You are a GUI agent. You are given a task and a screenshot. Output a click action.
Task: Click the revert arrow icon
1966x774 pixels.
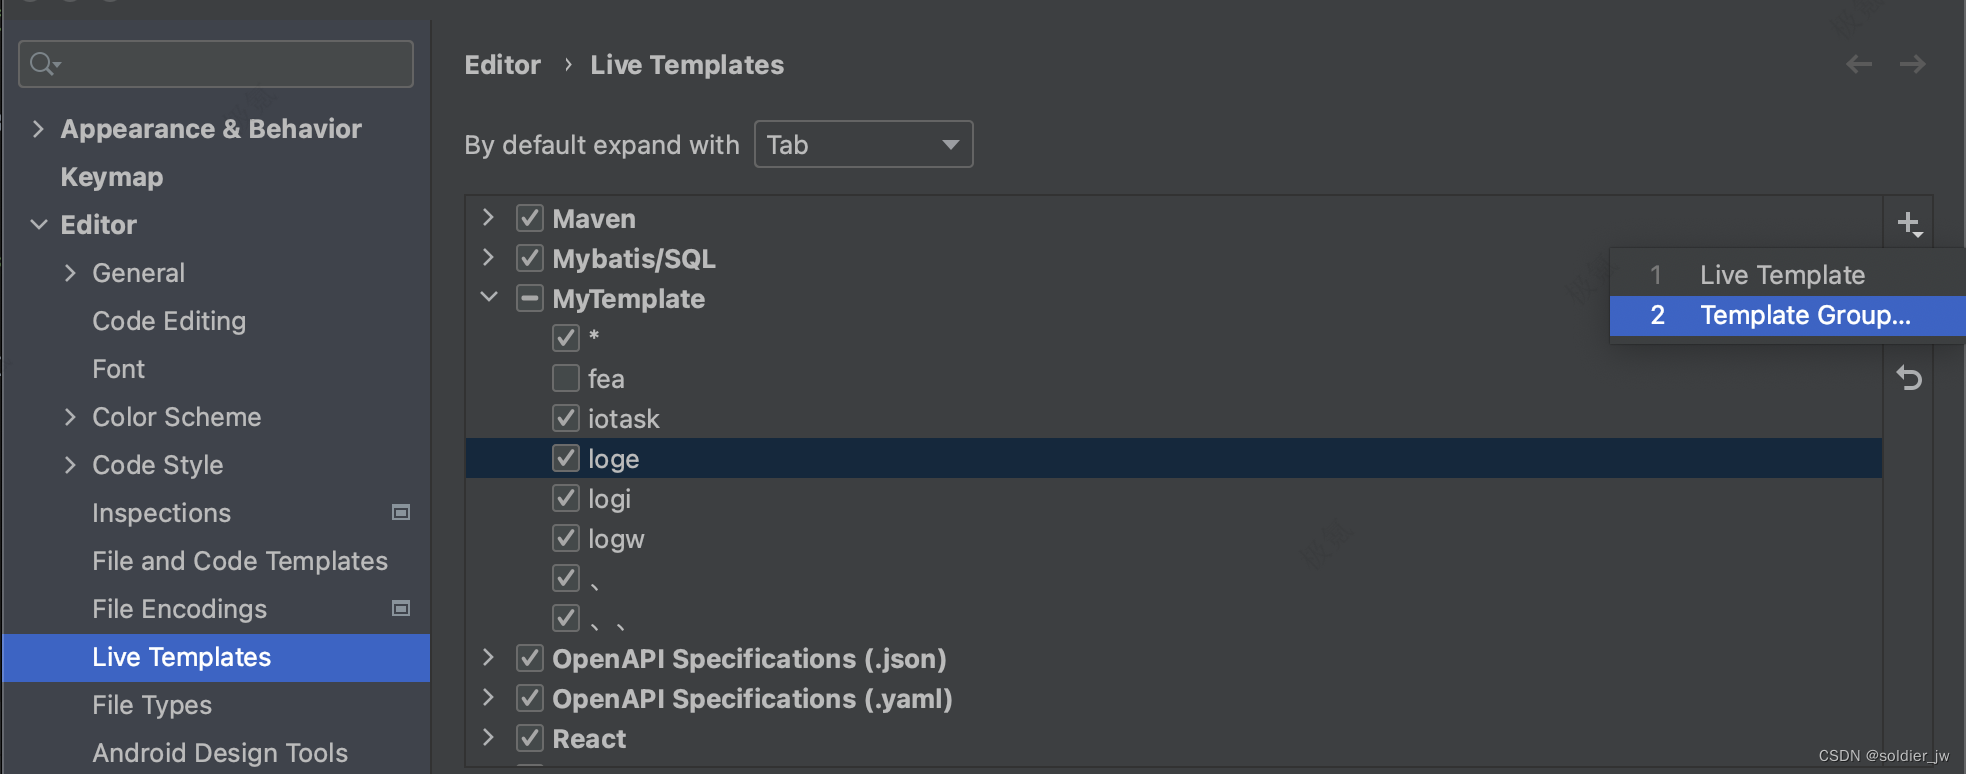click(1908, 378)
